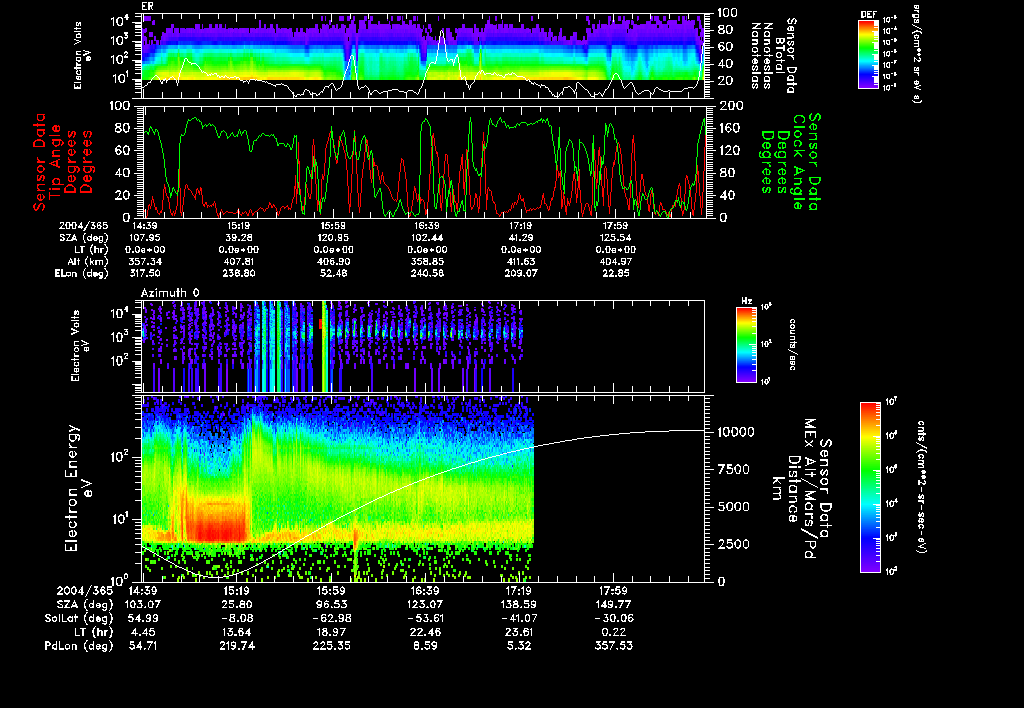Select the Alt value 357.34
This screenshot has width=1024, height=708.
[144, 260]
